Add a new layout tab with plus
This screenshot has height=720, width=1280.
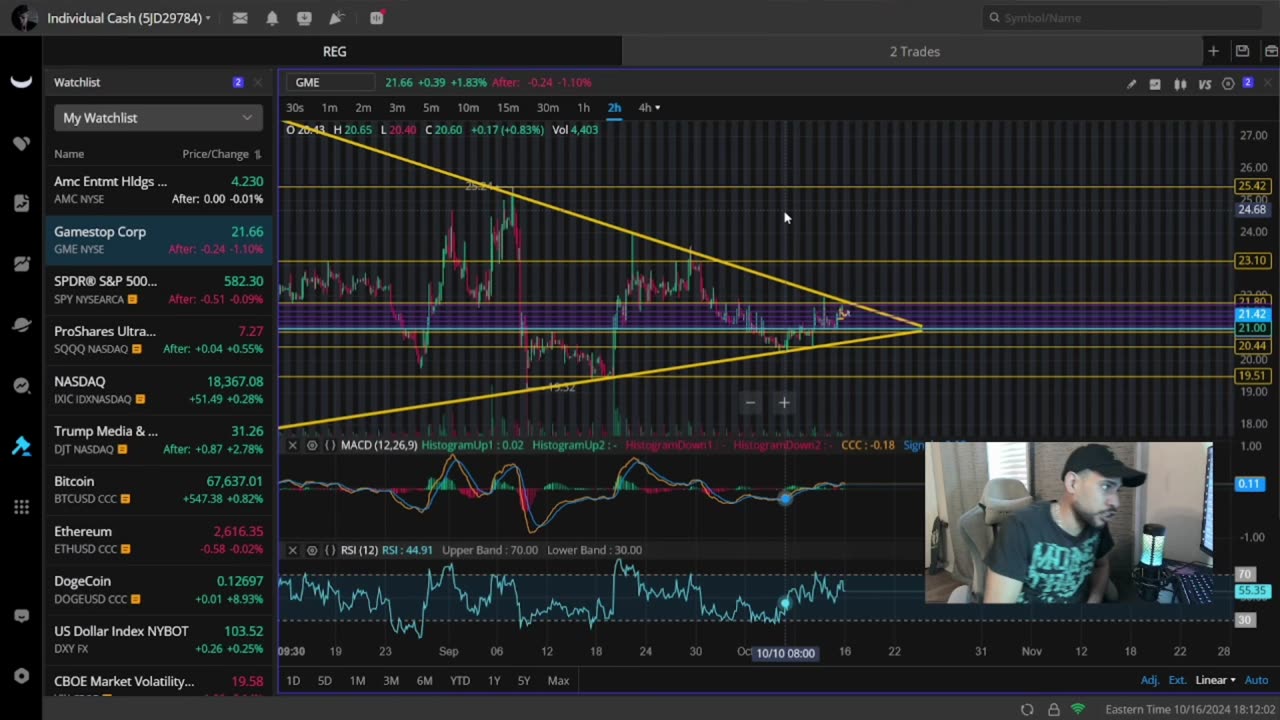coord(1213,51)
